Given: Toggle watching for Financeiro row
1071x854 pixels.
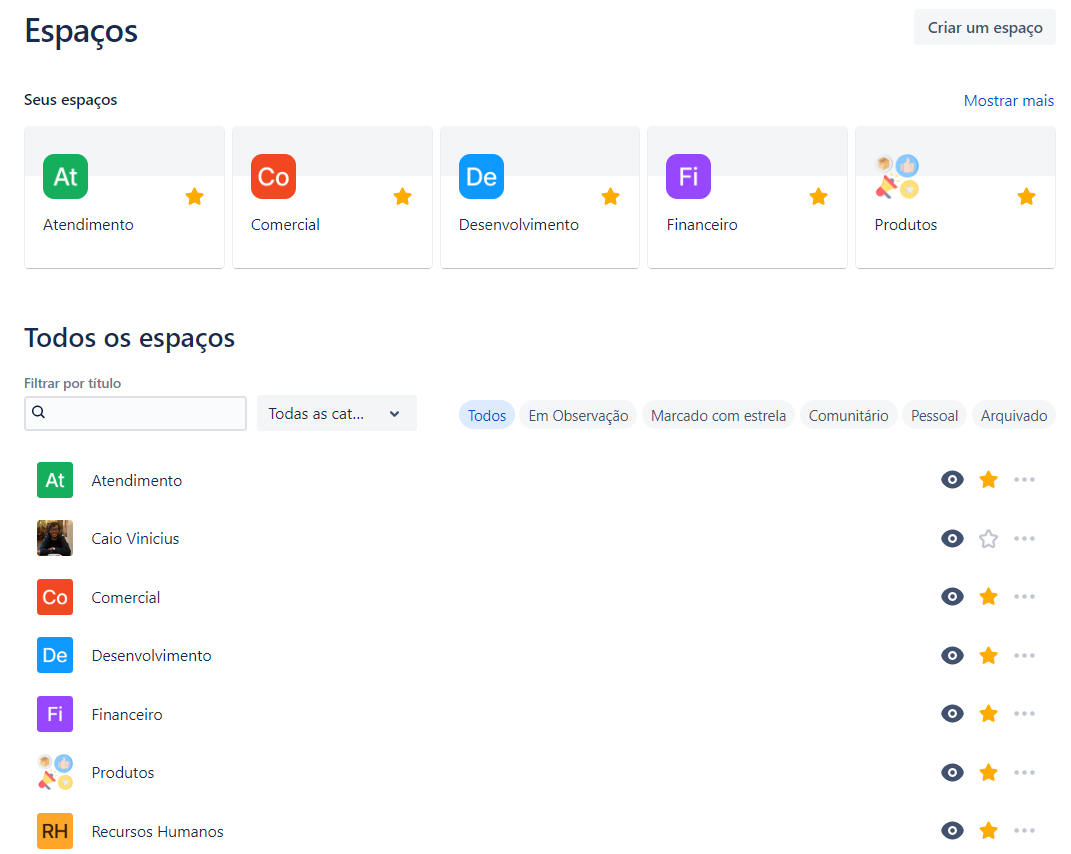Looking at the screenshot, I should point(952,713).
